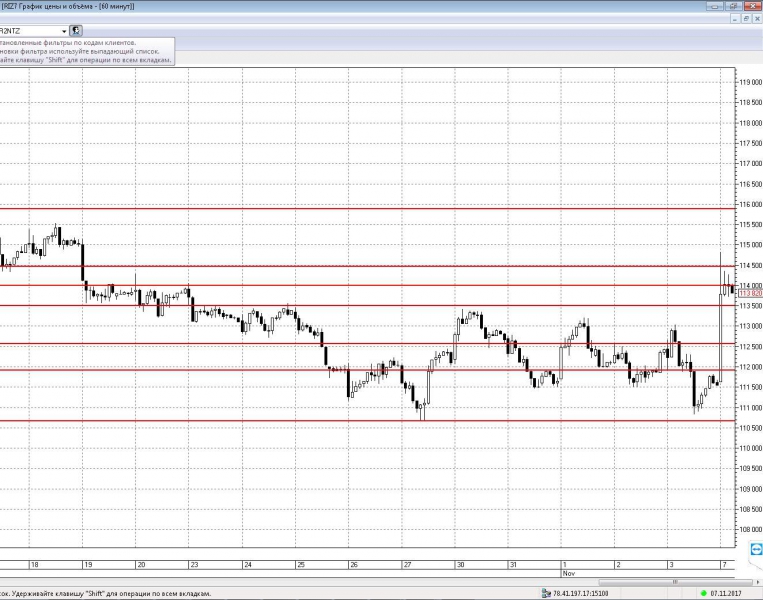Minimize the inner chart window
763x600 pixels.
point(735,18)
